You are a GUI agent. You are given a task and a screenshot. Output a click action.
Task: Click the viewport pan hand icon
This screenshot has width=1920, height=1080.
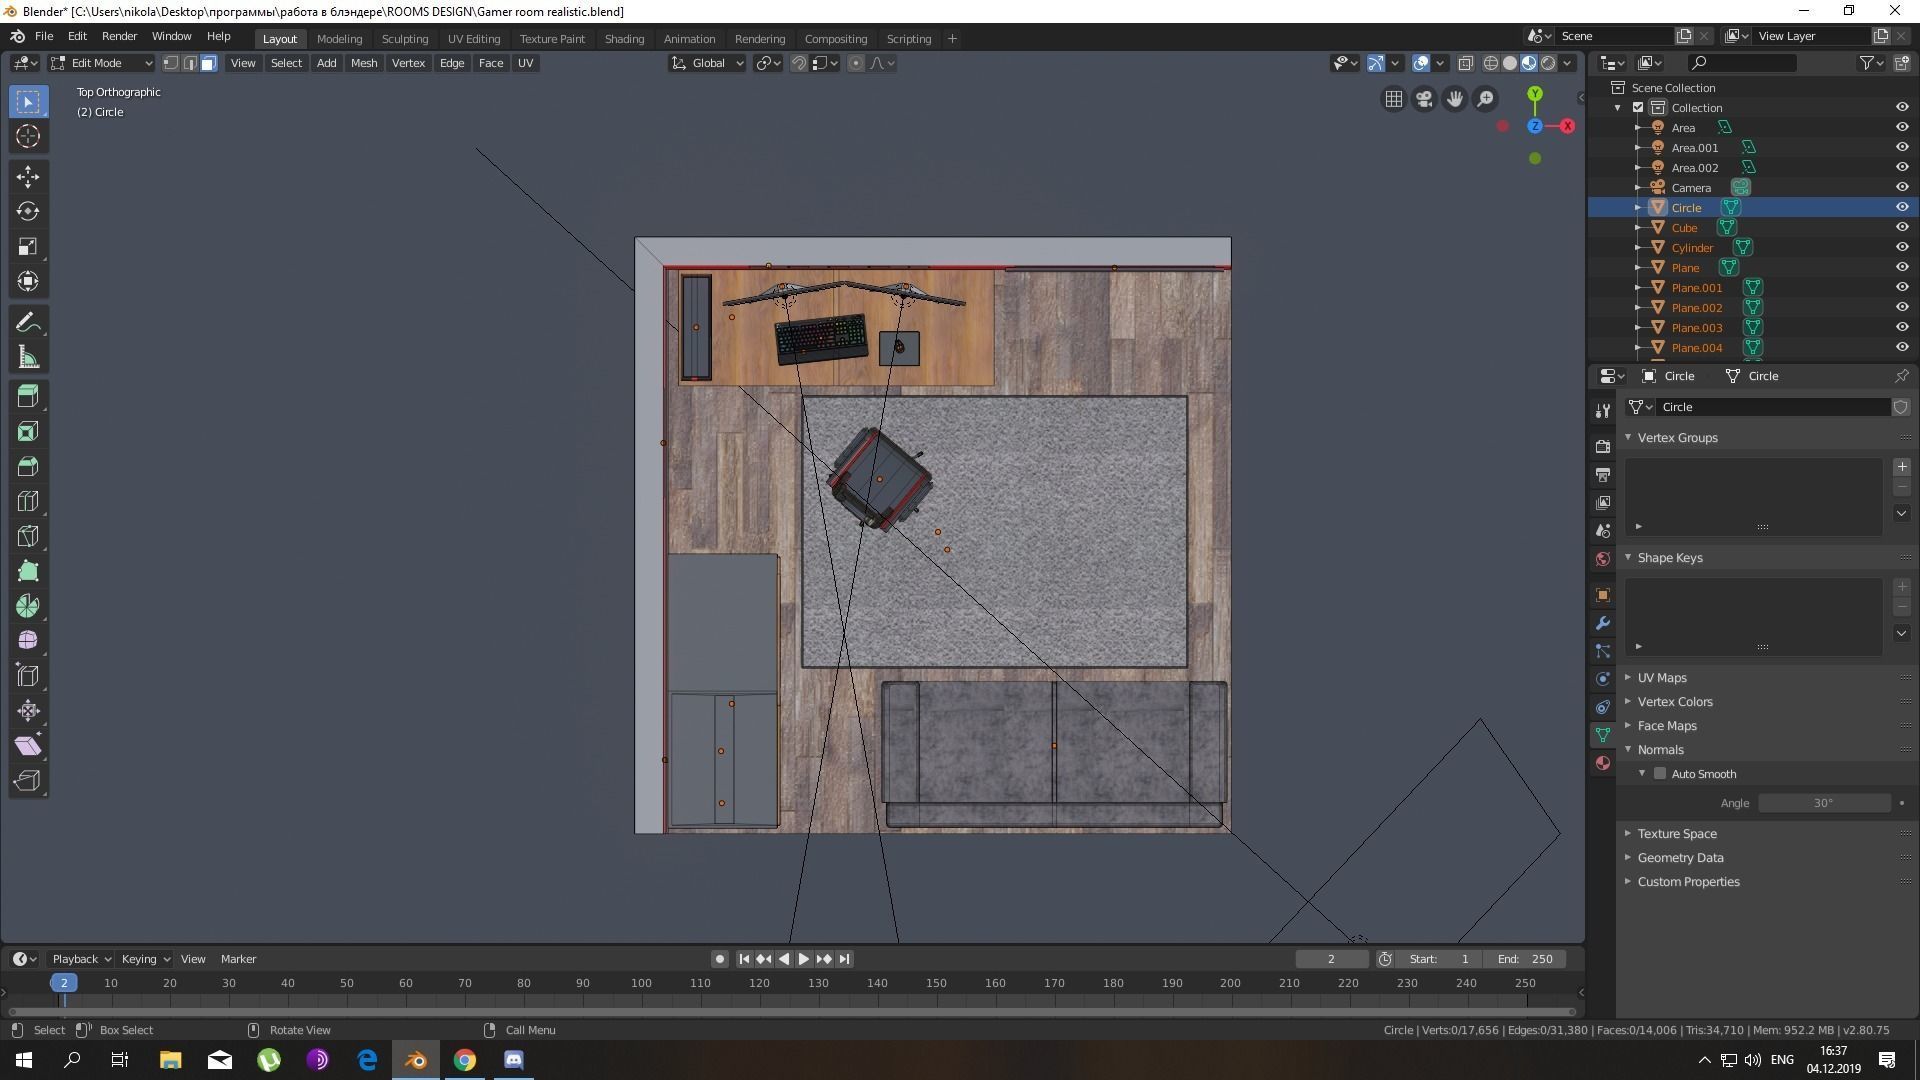pyautogui.click(x=1455, y=99)
